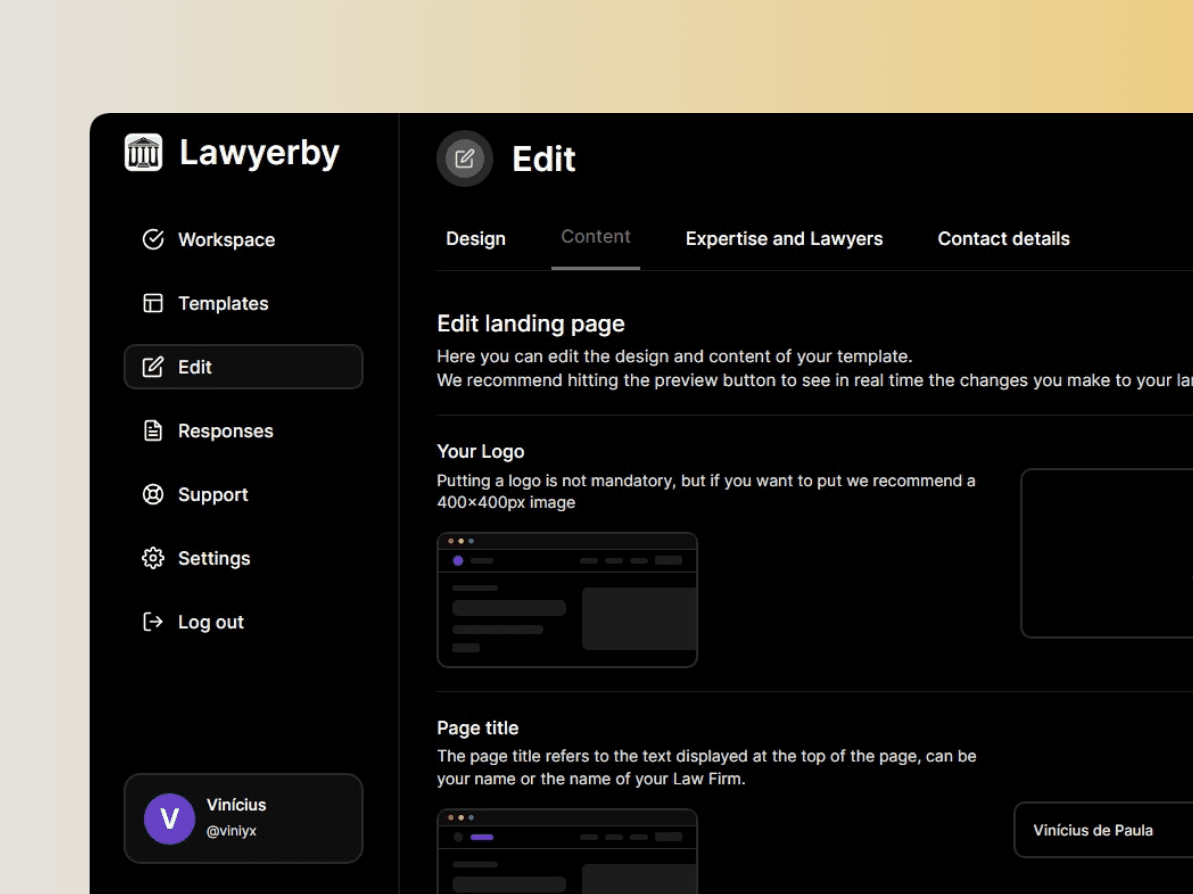Open Vinícius @viniyx profile card

243,819
